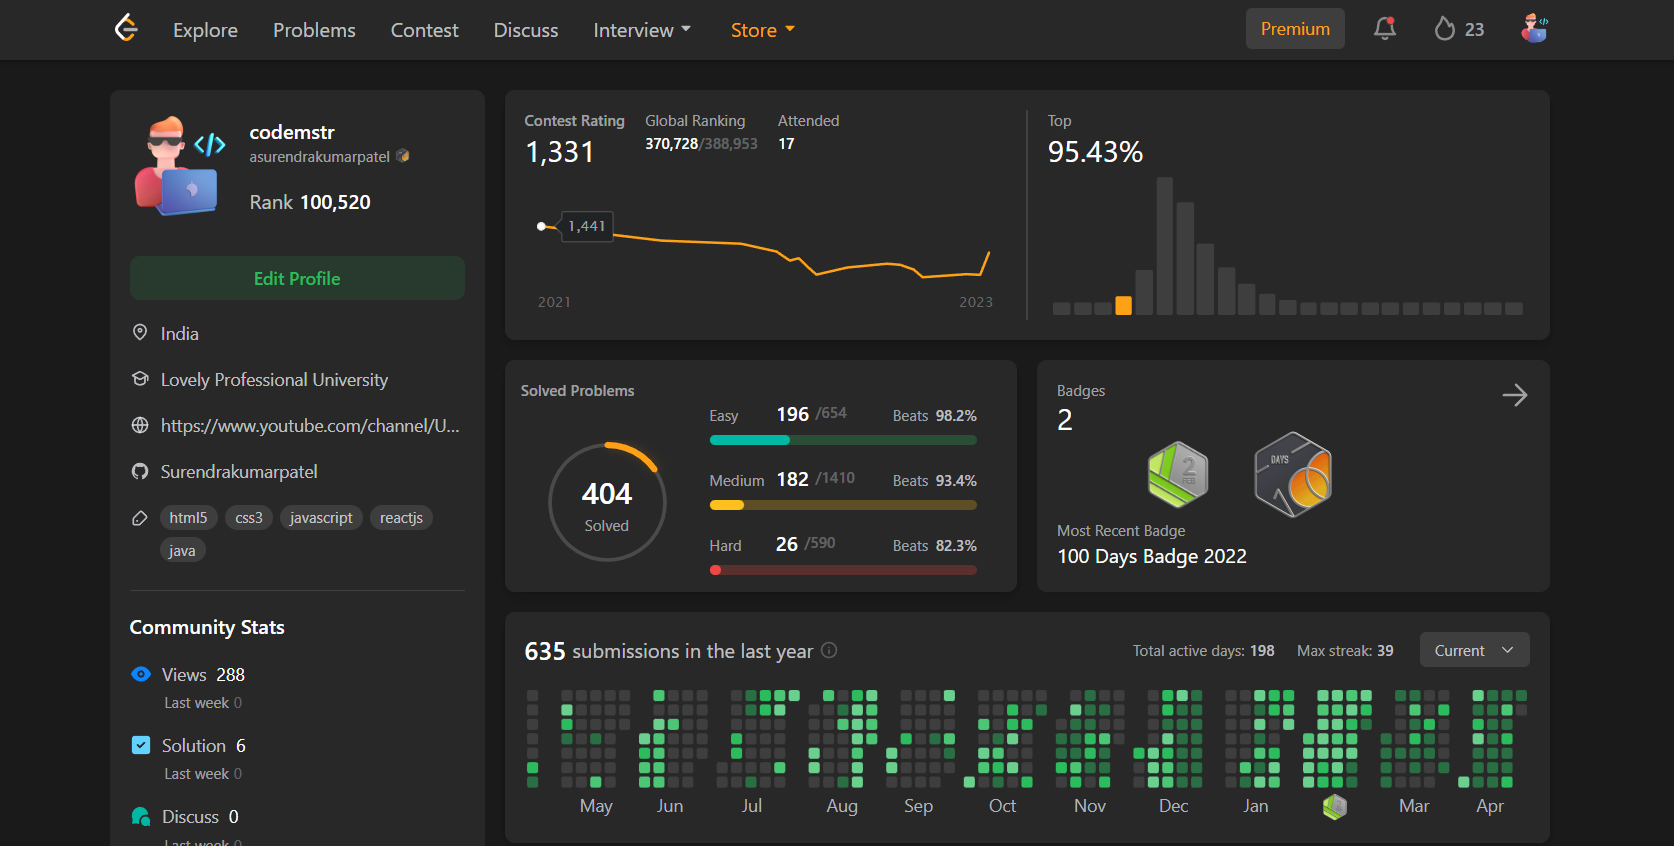Click the Discuss chat icon
The image size is (1674, 846).
[x=141, y=816]
